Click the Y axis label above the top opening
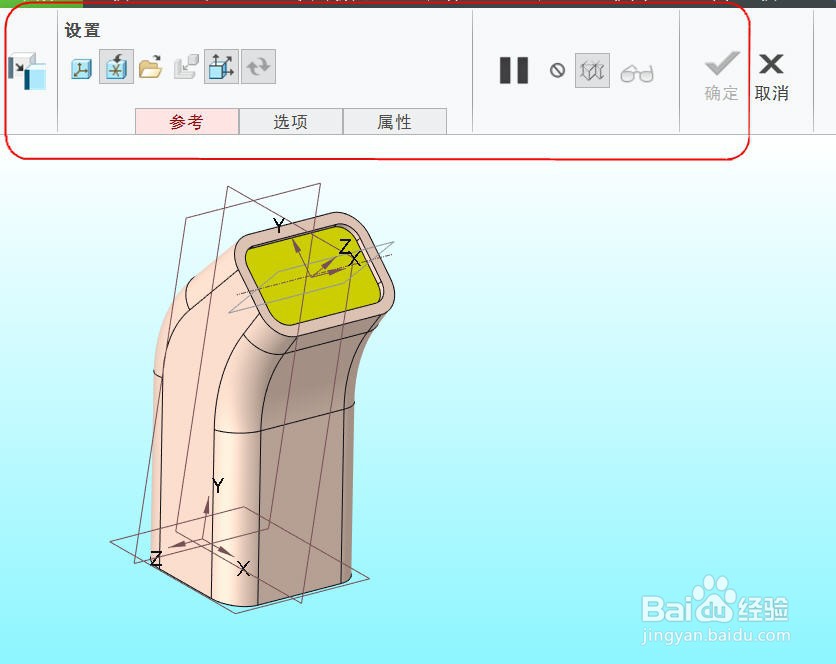This screenshot has height=664, width=836. (x=278, y=225)
